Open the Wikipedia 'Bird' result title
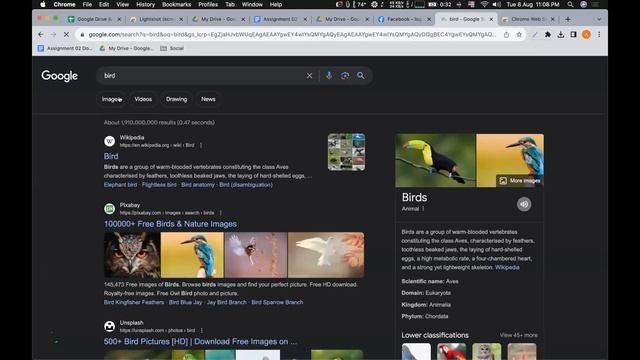Viewport: 640px width, 360px height. point(111,156)
